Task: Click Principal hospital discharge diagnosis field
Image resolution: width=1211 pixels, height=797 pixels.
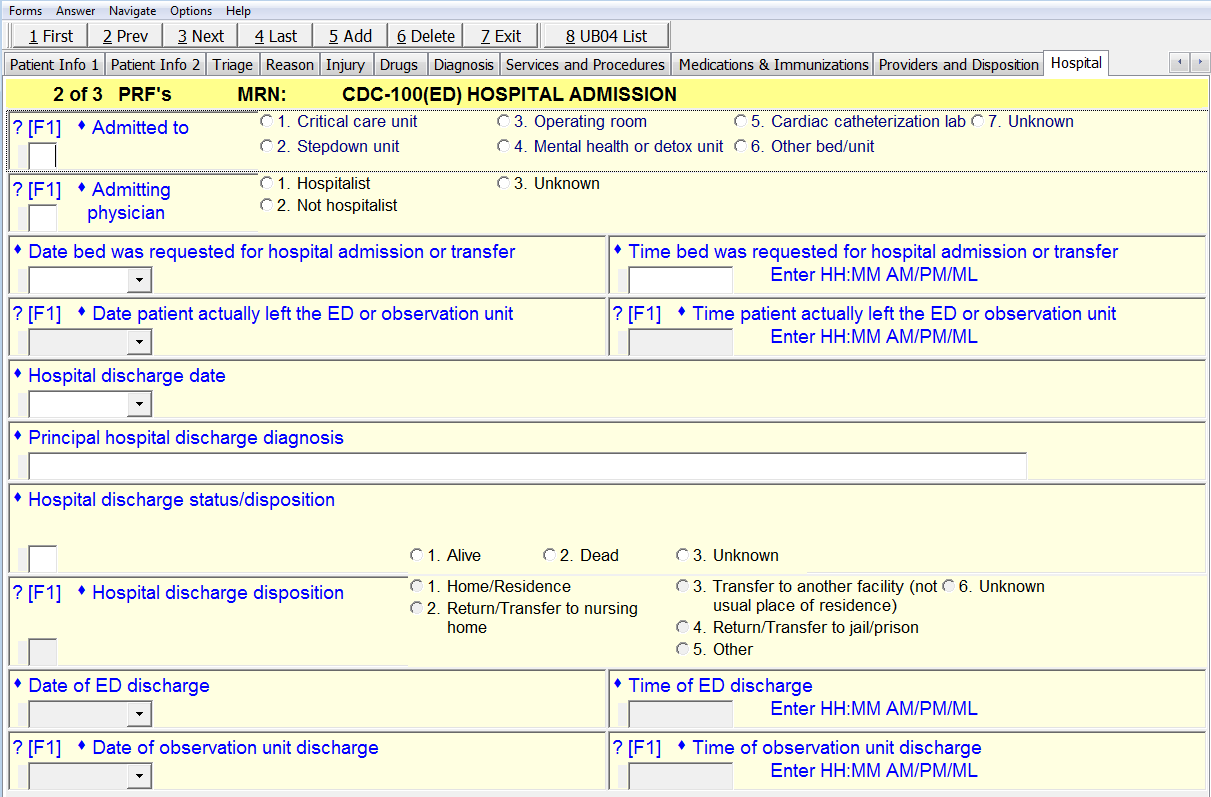Action: coord(527,466)
